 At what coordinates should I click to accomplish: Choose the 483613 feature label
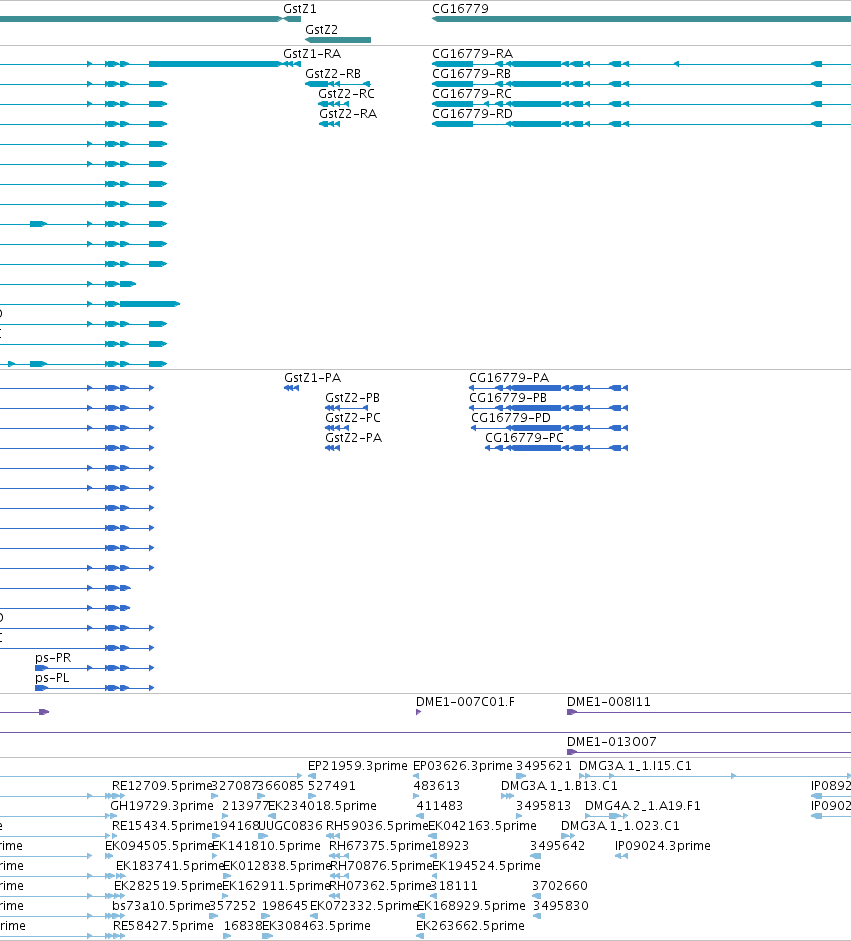(437, 786)
